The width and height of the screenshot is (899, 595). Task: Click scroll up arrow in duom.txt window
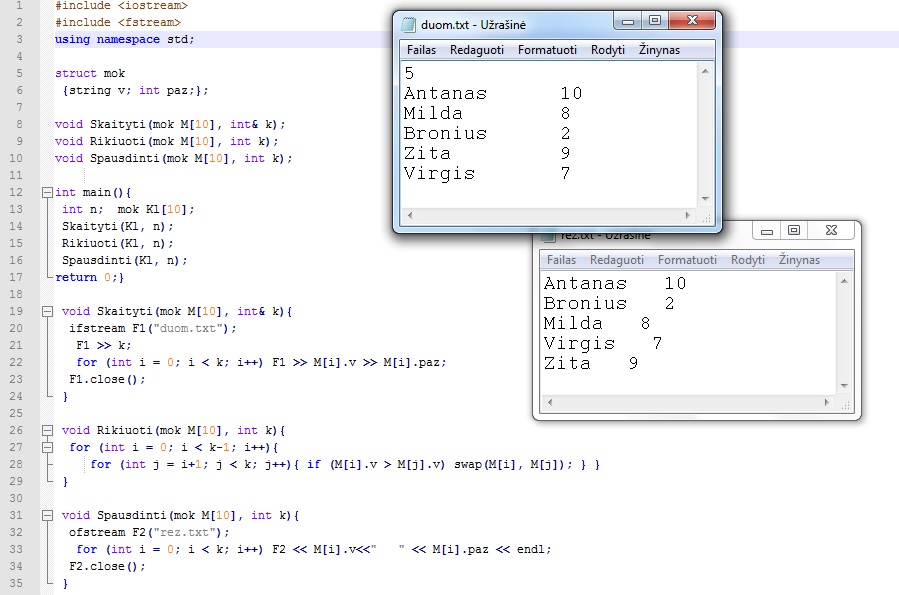(705, 71)
